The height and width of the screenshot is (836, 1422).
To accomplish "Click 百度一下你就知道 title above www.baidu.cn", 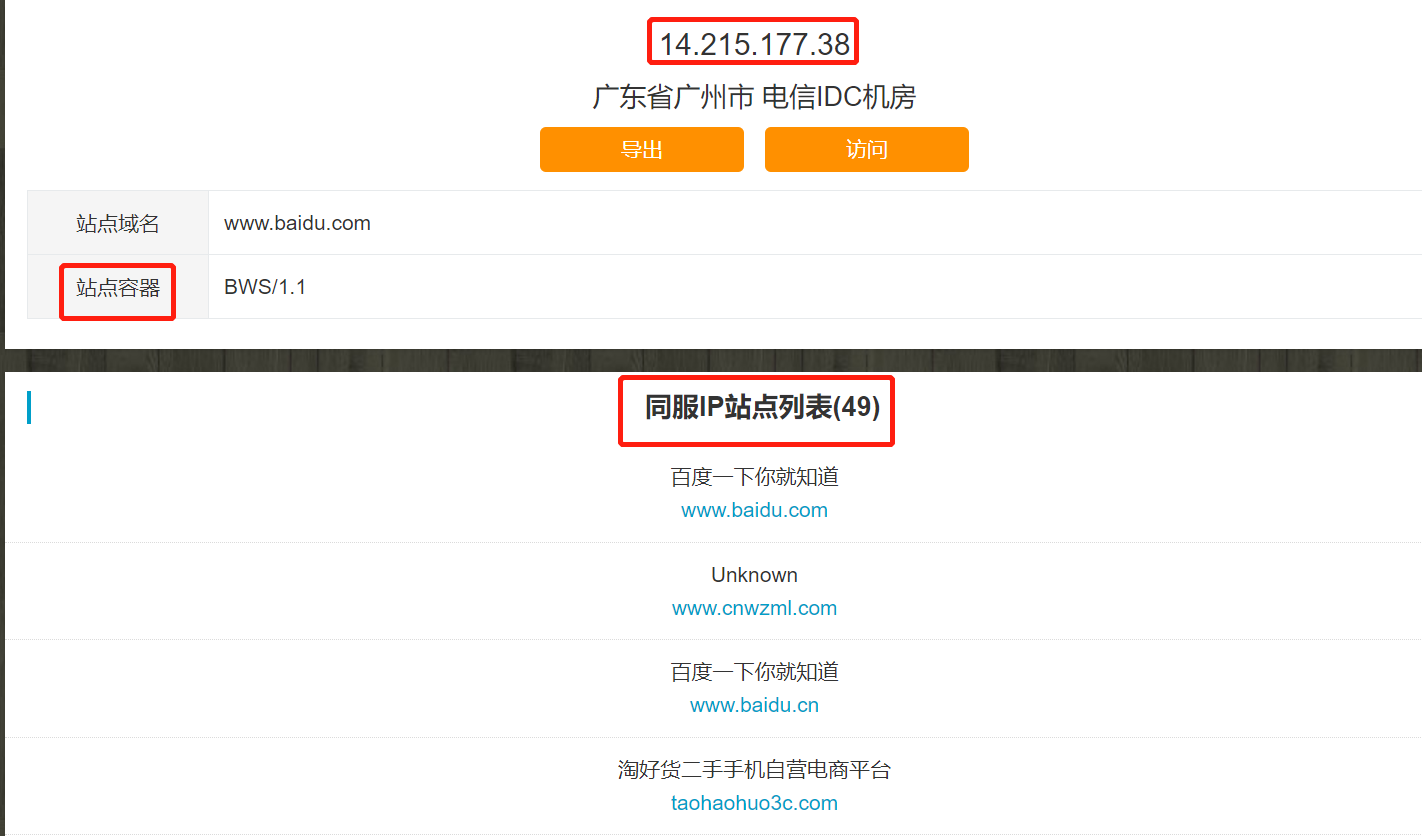I will point(754,672).
